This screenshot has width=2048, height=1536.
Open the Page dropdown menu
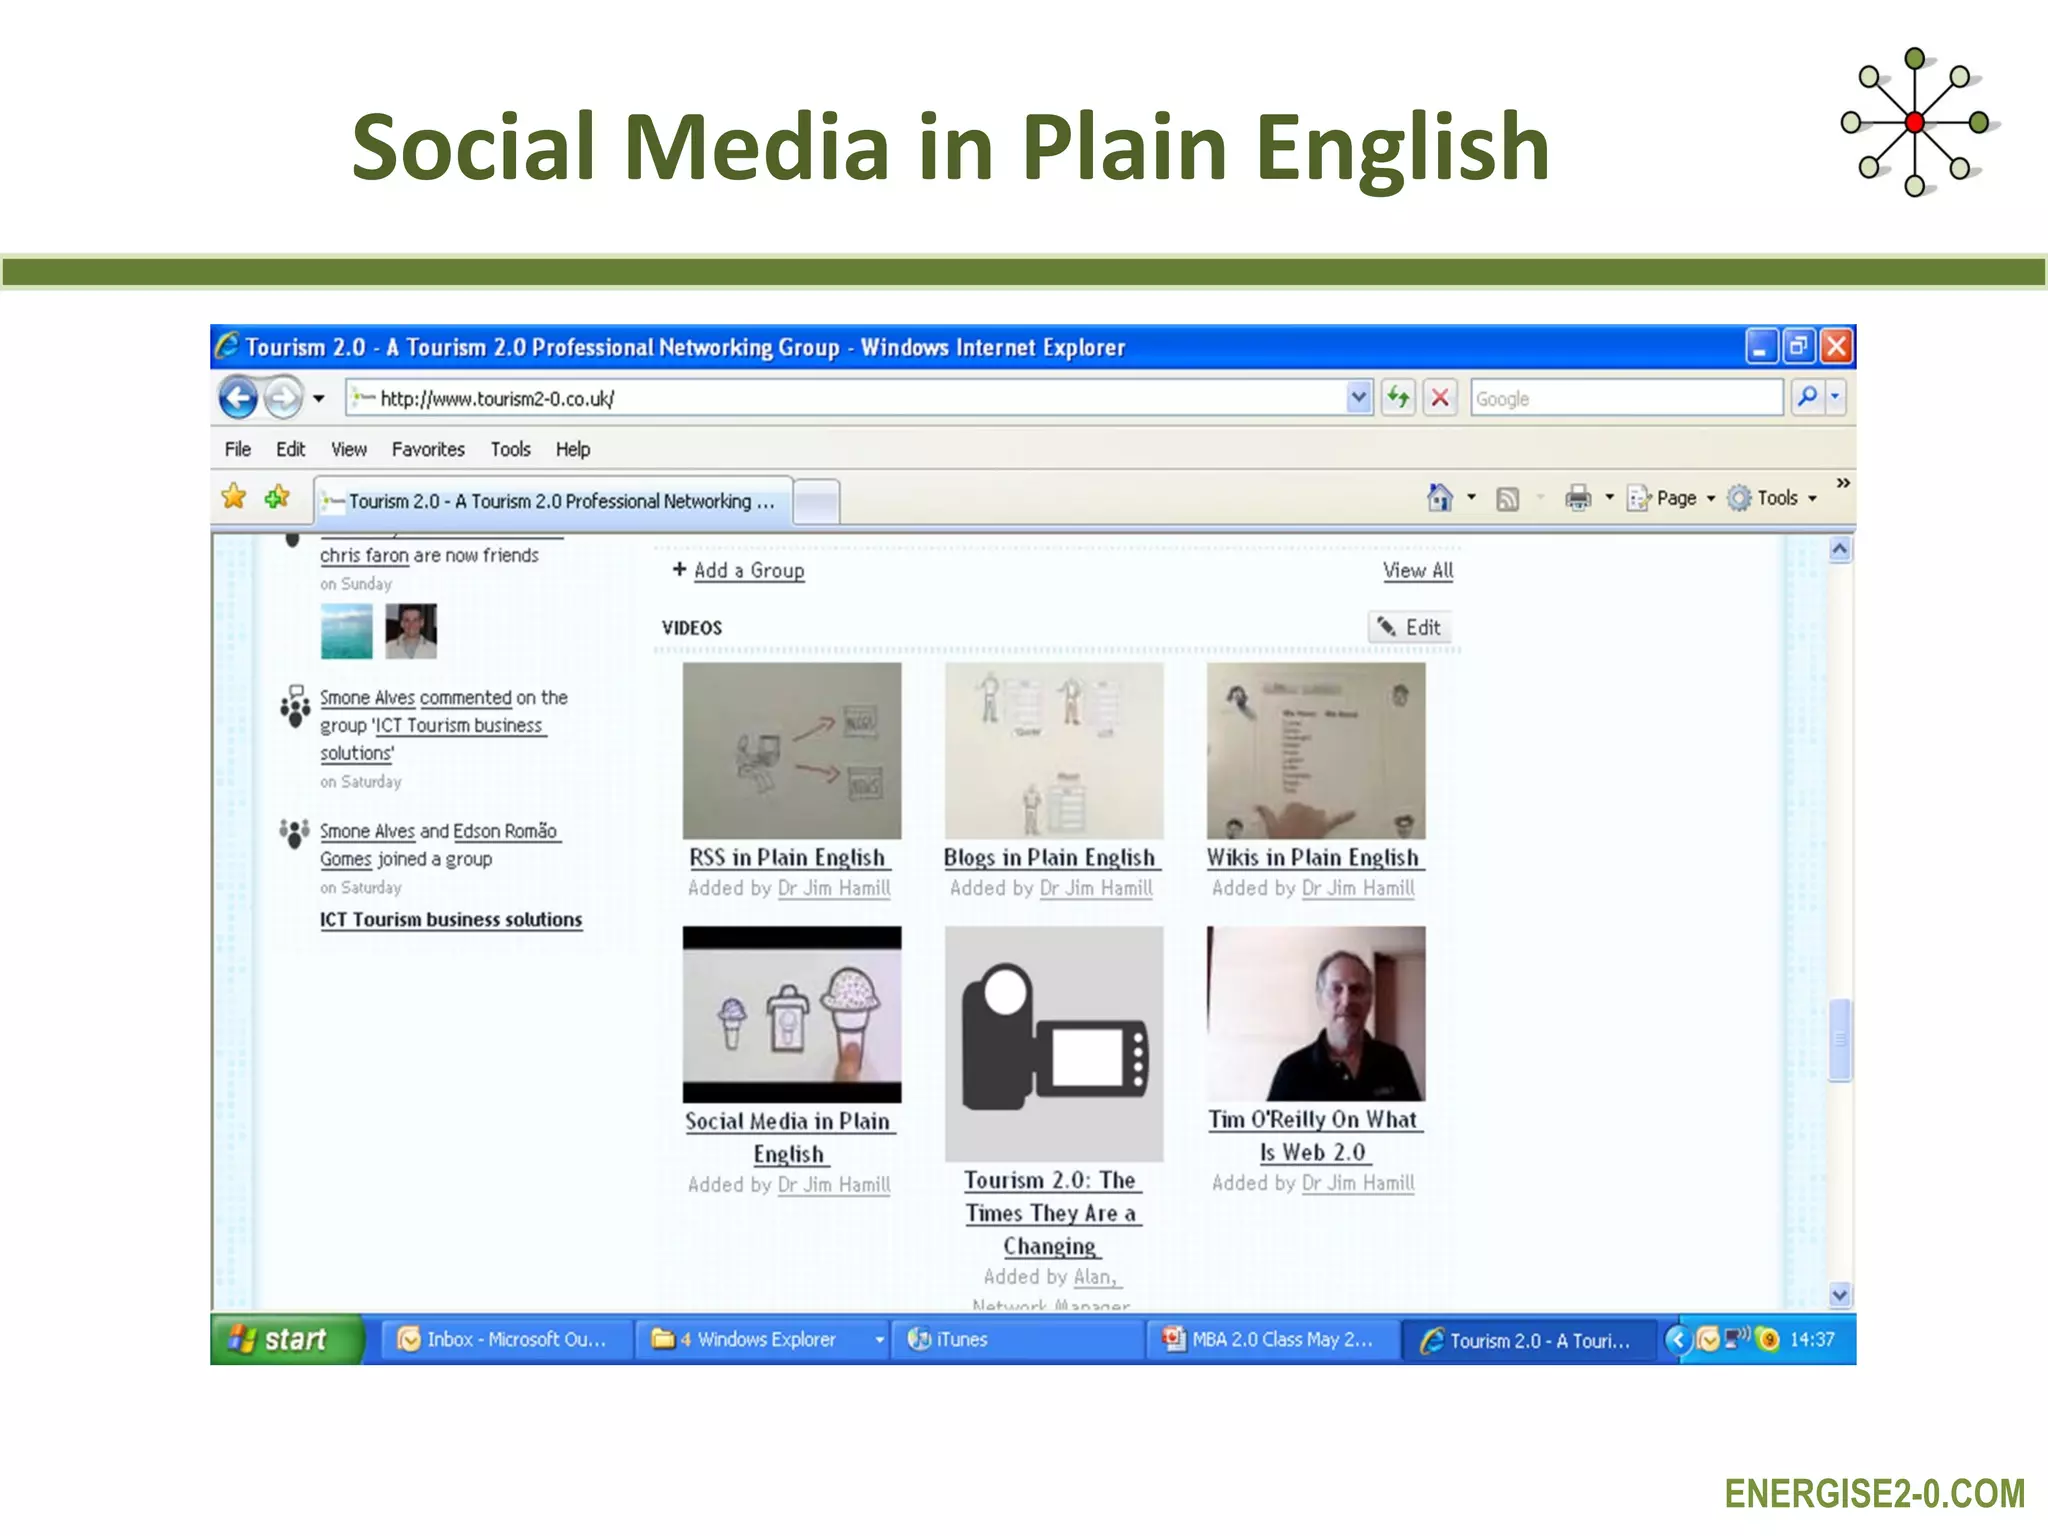coord(1671,498)
